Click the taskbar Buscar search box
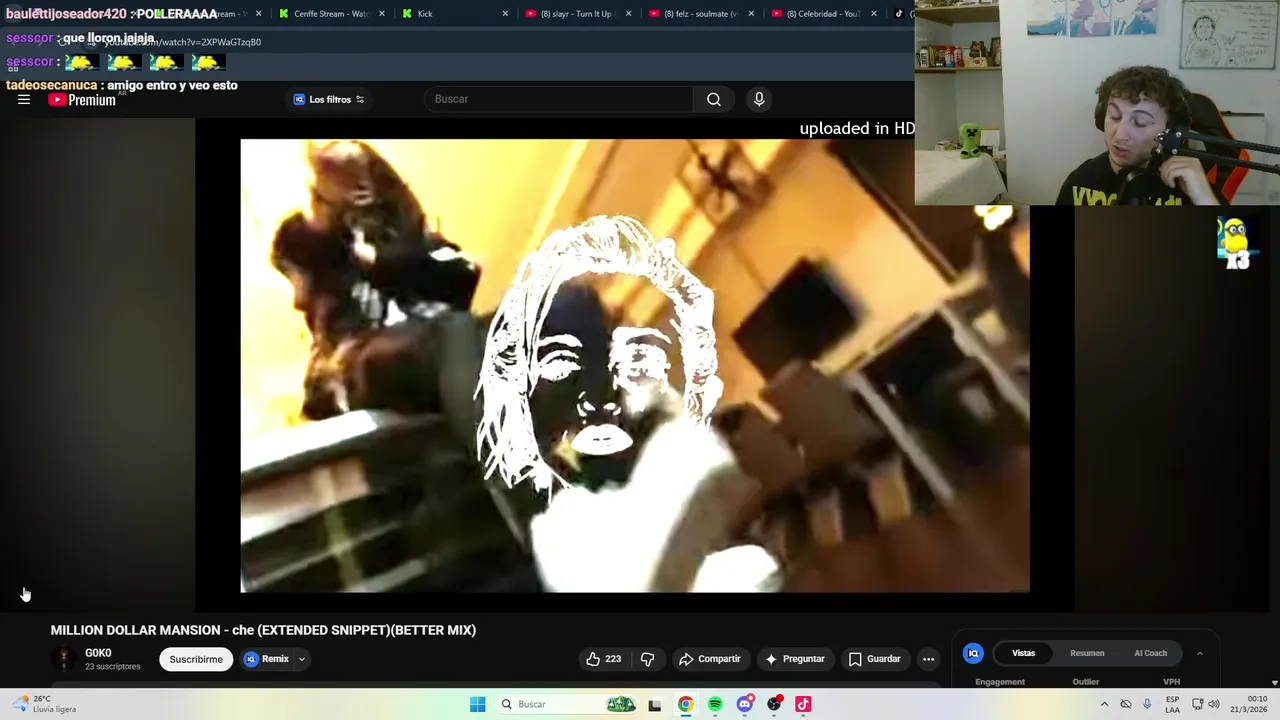 (568, 704)
